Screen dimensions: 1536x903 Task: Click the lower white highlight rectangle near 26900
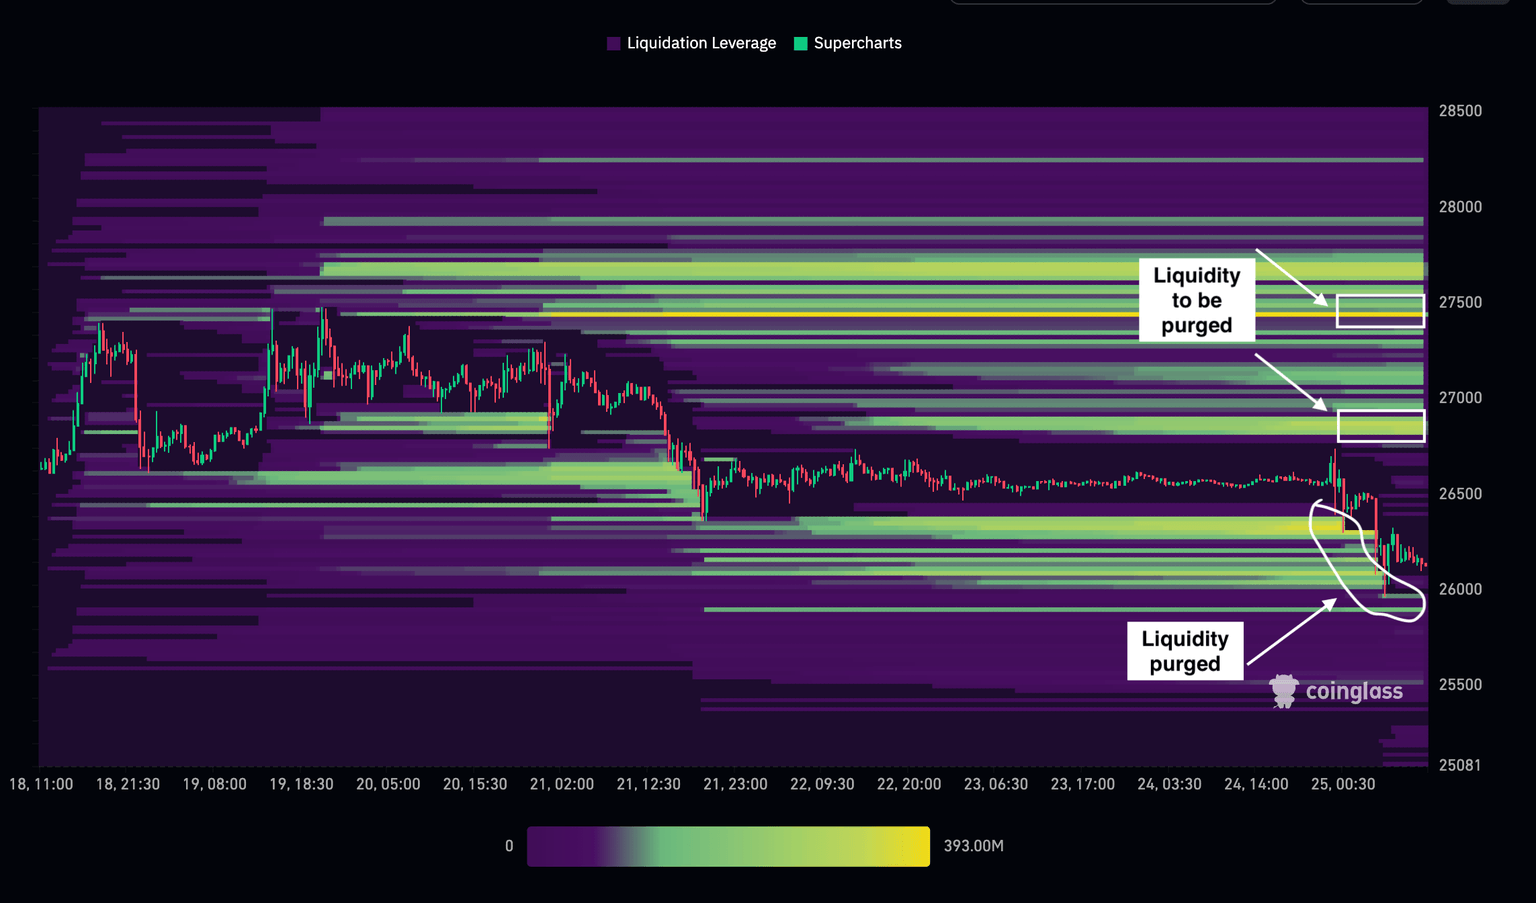tap(1380, 424)
